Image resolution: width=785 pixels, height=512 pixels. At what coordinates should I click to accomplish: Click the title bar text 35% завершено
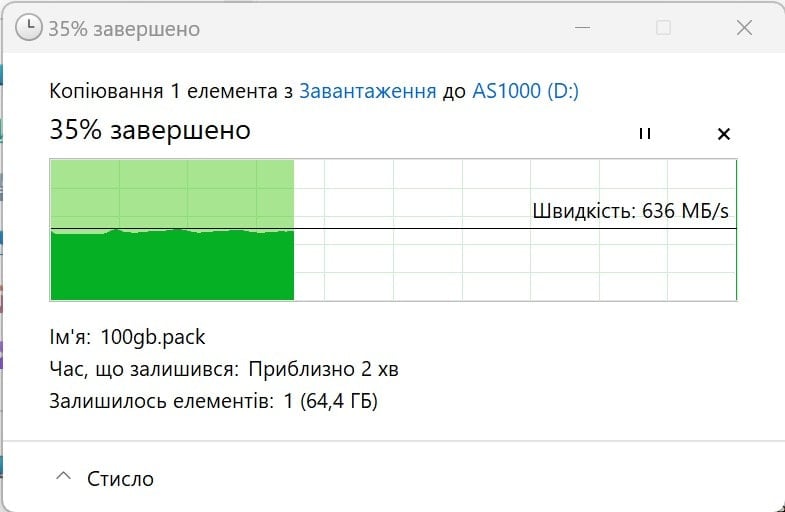124,29
